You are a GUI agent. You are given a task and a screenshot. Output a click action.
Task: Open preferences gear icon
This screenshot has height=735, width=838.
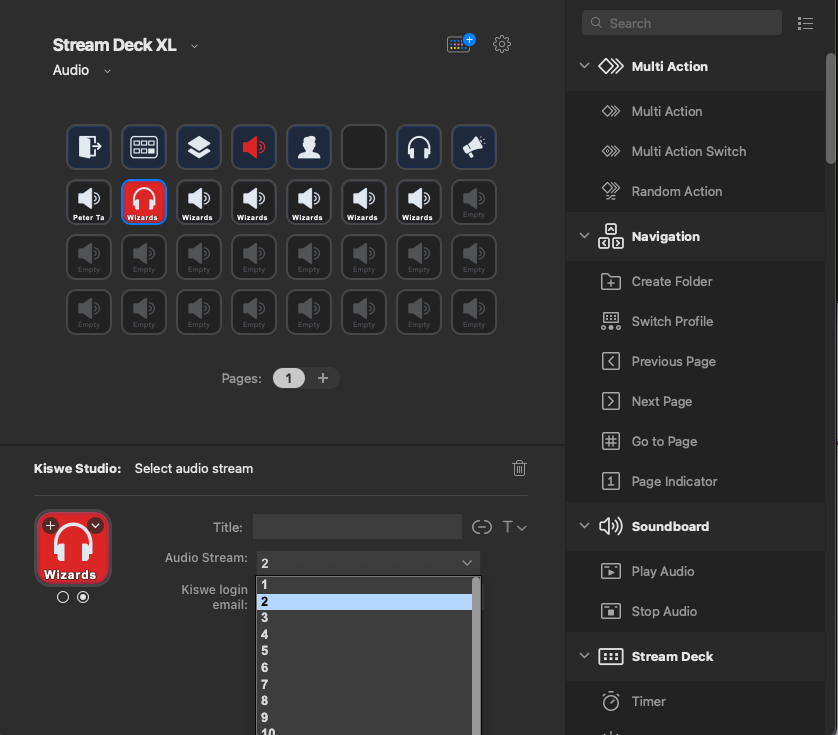tap(501, 44)
